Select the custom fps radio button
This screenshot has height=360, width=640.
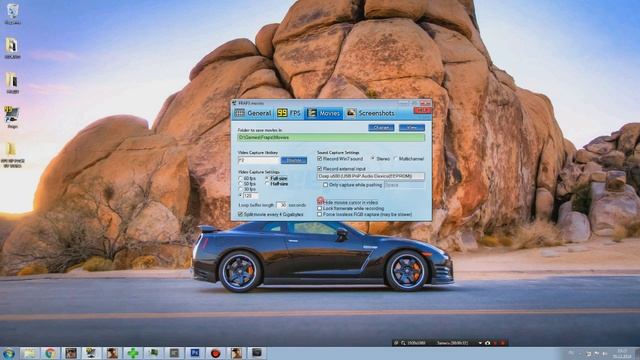click(240, 196)
